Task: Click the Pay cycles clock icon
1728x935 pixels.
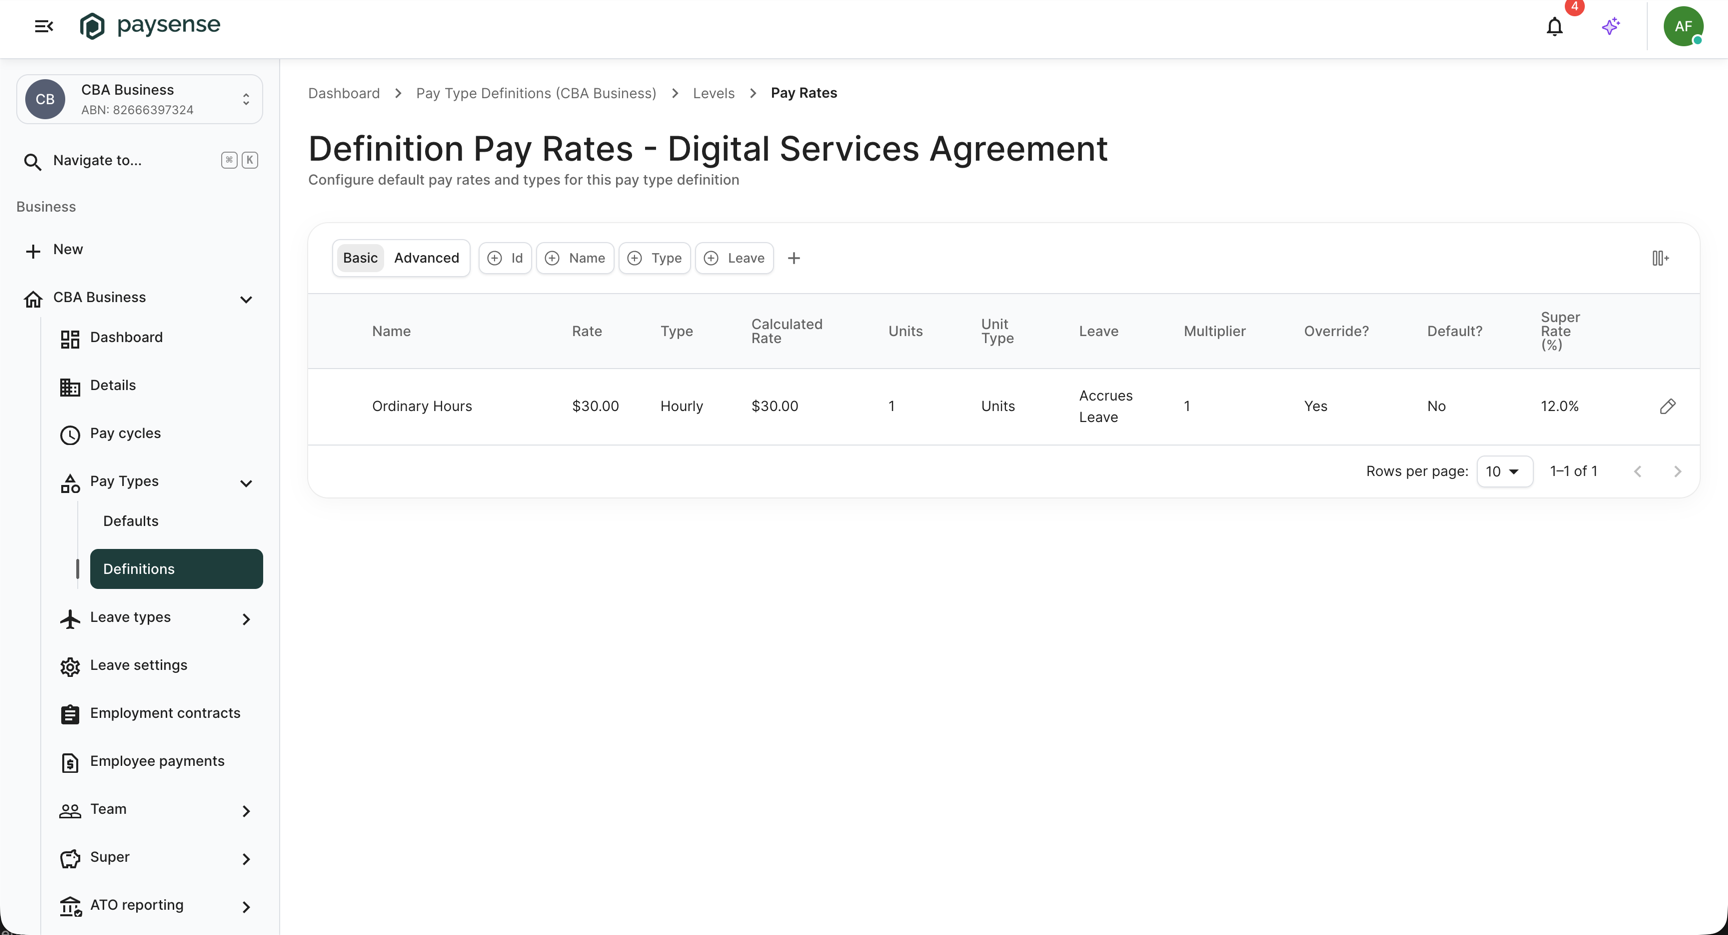Action: 70,435
